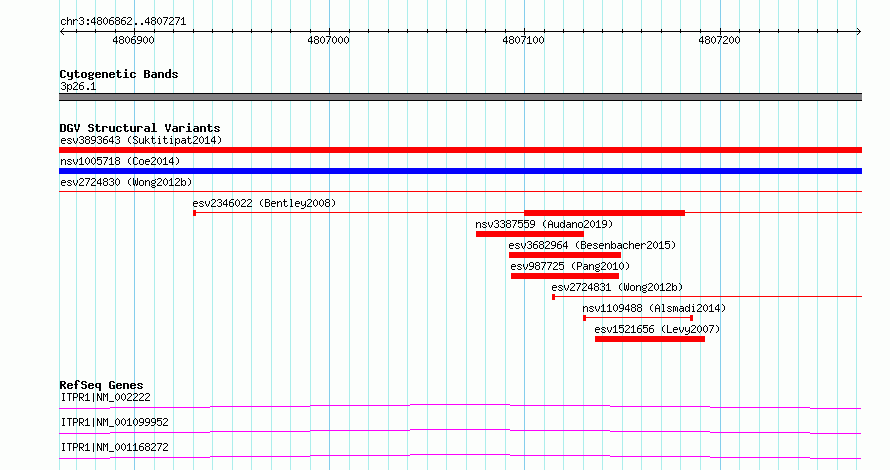Screen dimensions: 890x470
Task: Open nsv1109488 (Alsmadi2014) variant label
Action: (x=654, y=308)
